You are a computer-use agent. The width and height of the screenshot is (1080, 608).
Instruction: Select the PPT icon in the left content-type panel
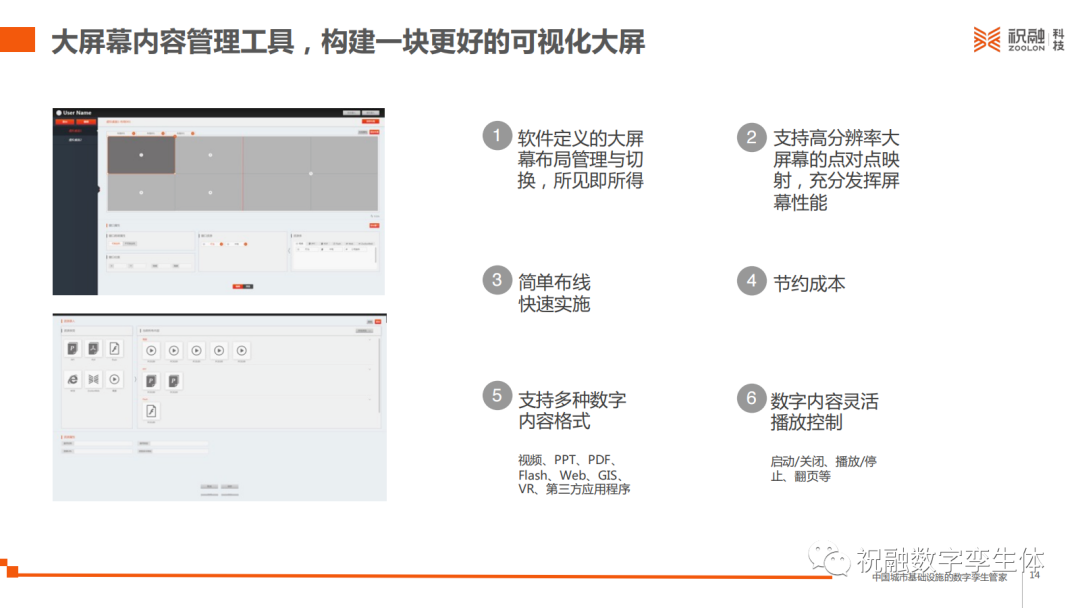[x=72, y=349]
